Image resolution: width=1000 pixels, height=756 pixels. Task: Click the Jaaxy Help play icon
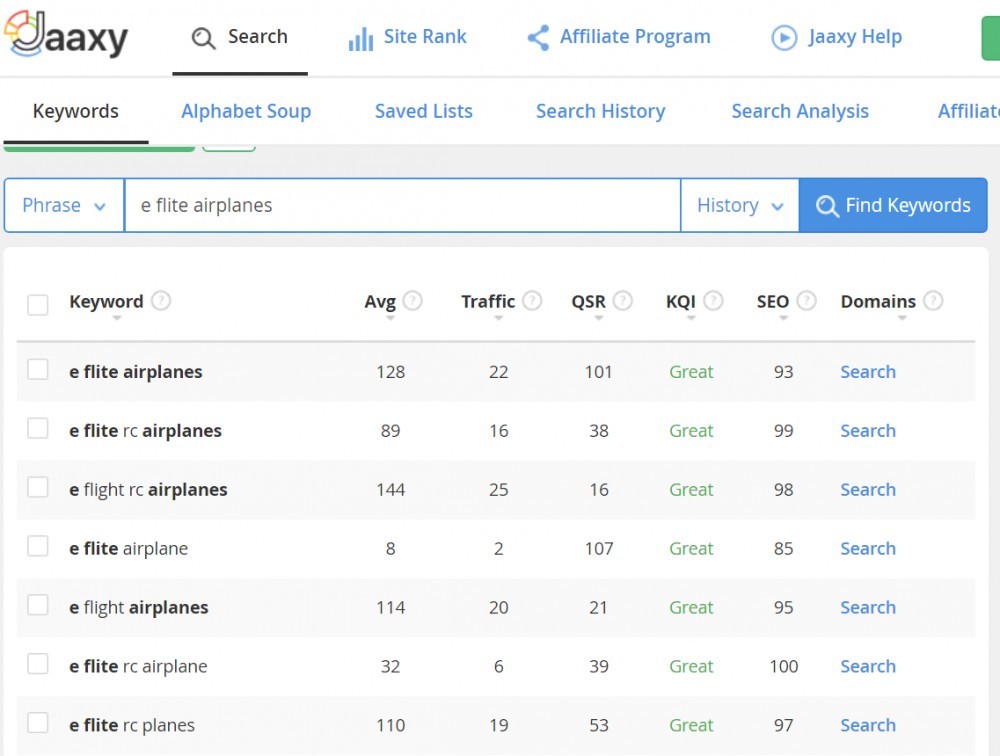(x=784, y=38)
